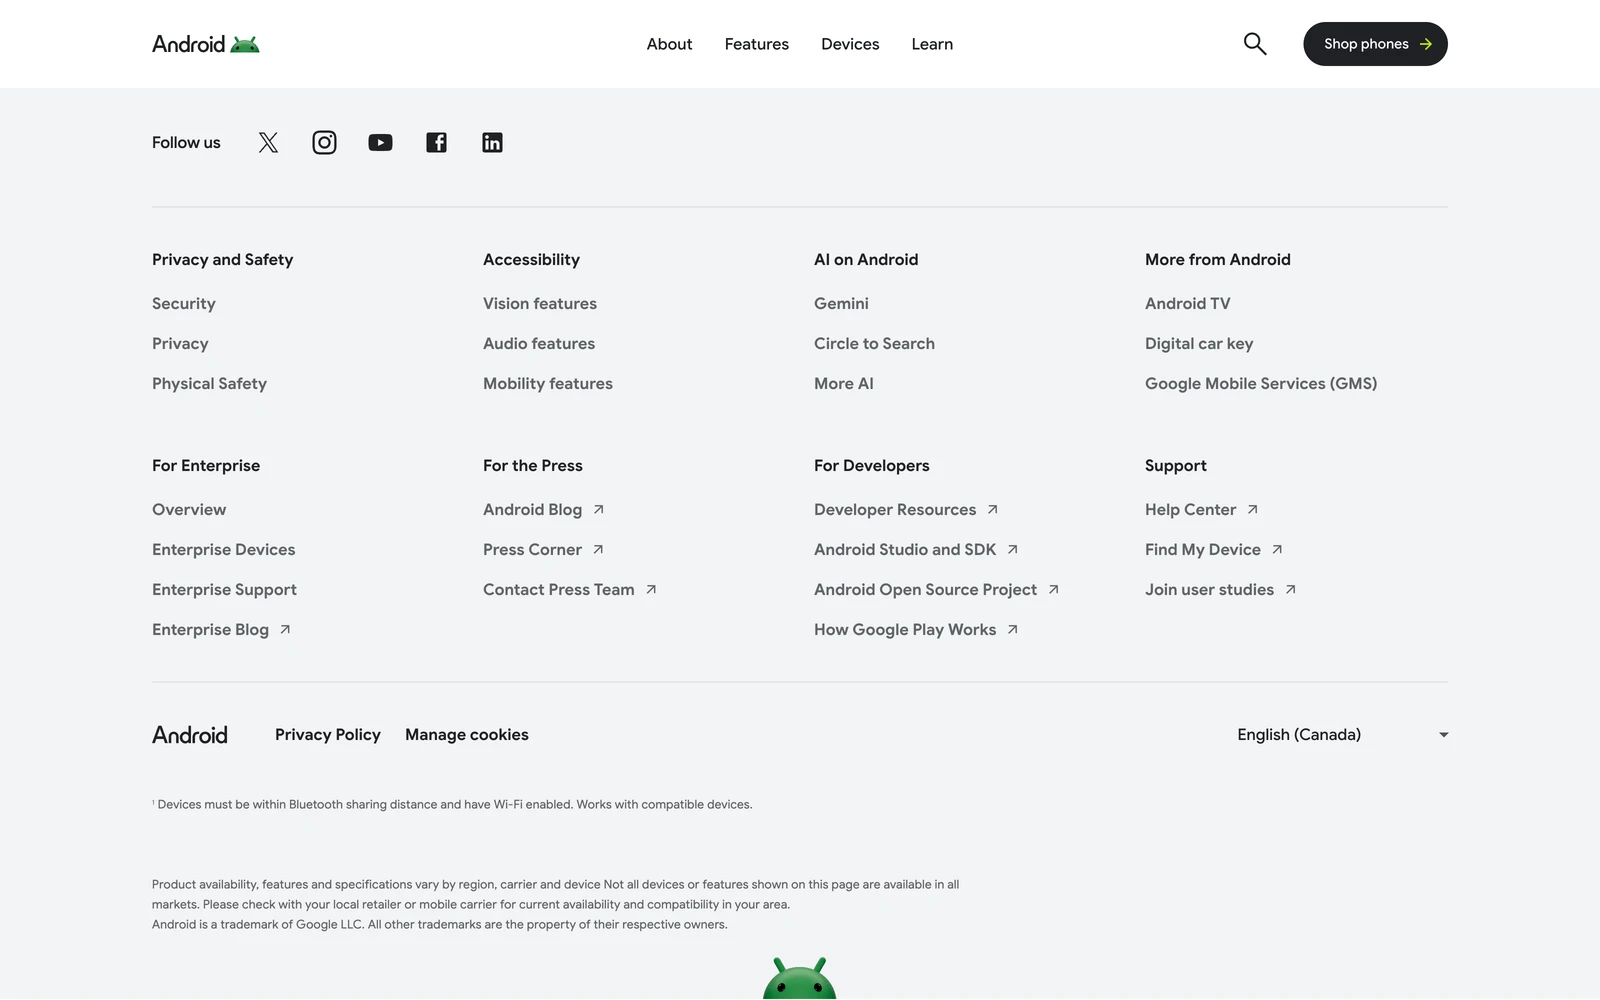
Task: Click the arrow icon beside Enterprise Blog
Action: [x=285, y=630]
